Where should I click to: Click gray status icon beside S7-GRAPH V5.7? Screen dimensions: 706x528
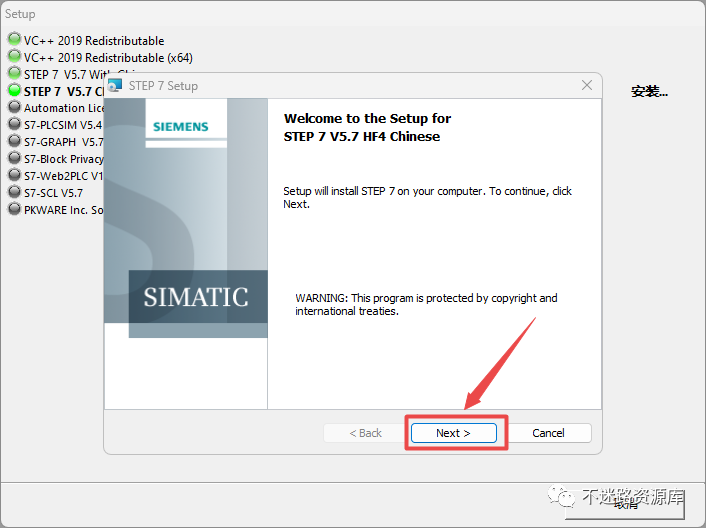[14, 141]
